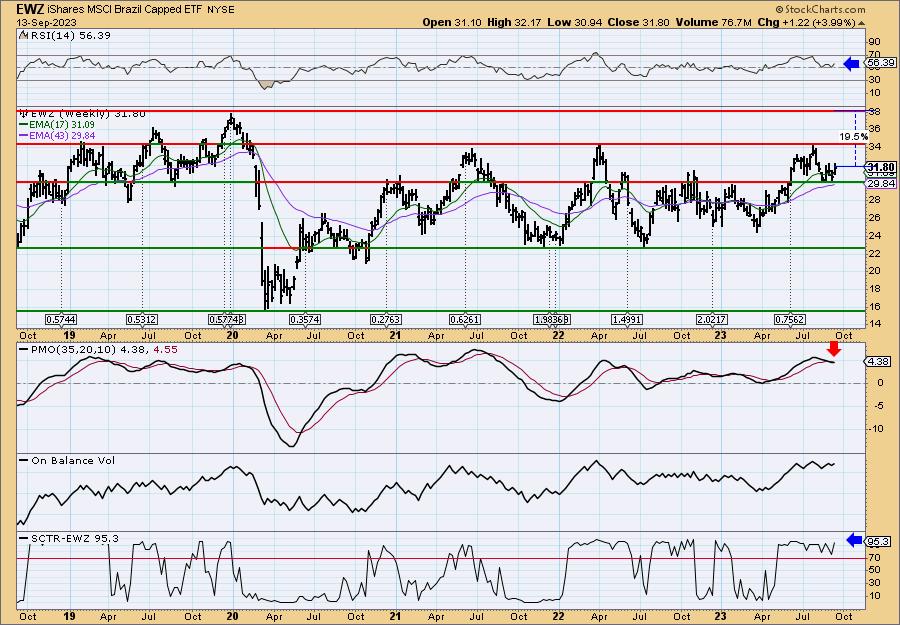This screenshot has height=625, width=900.
Task: Click the Open 31.10 value
Action: pyautogui.click(x=452, y=22)
